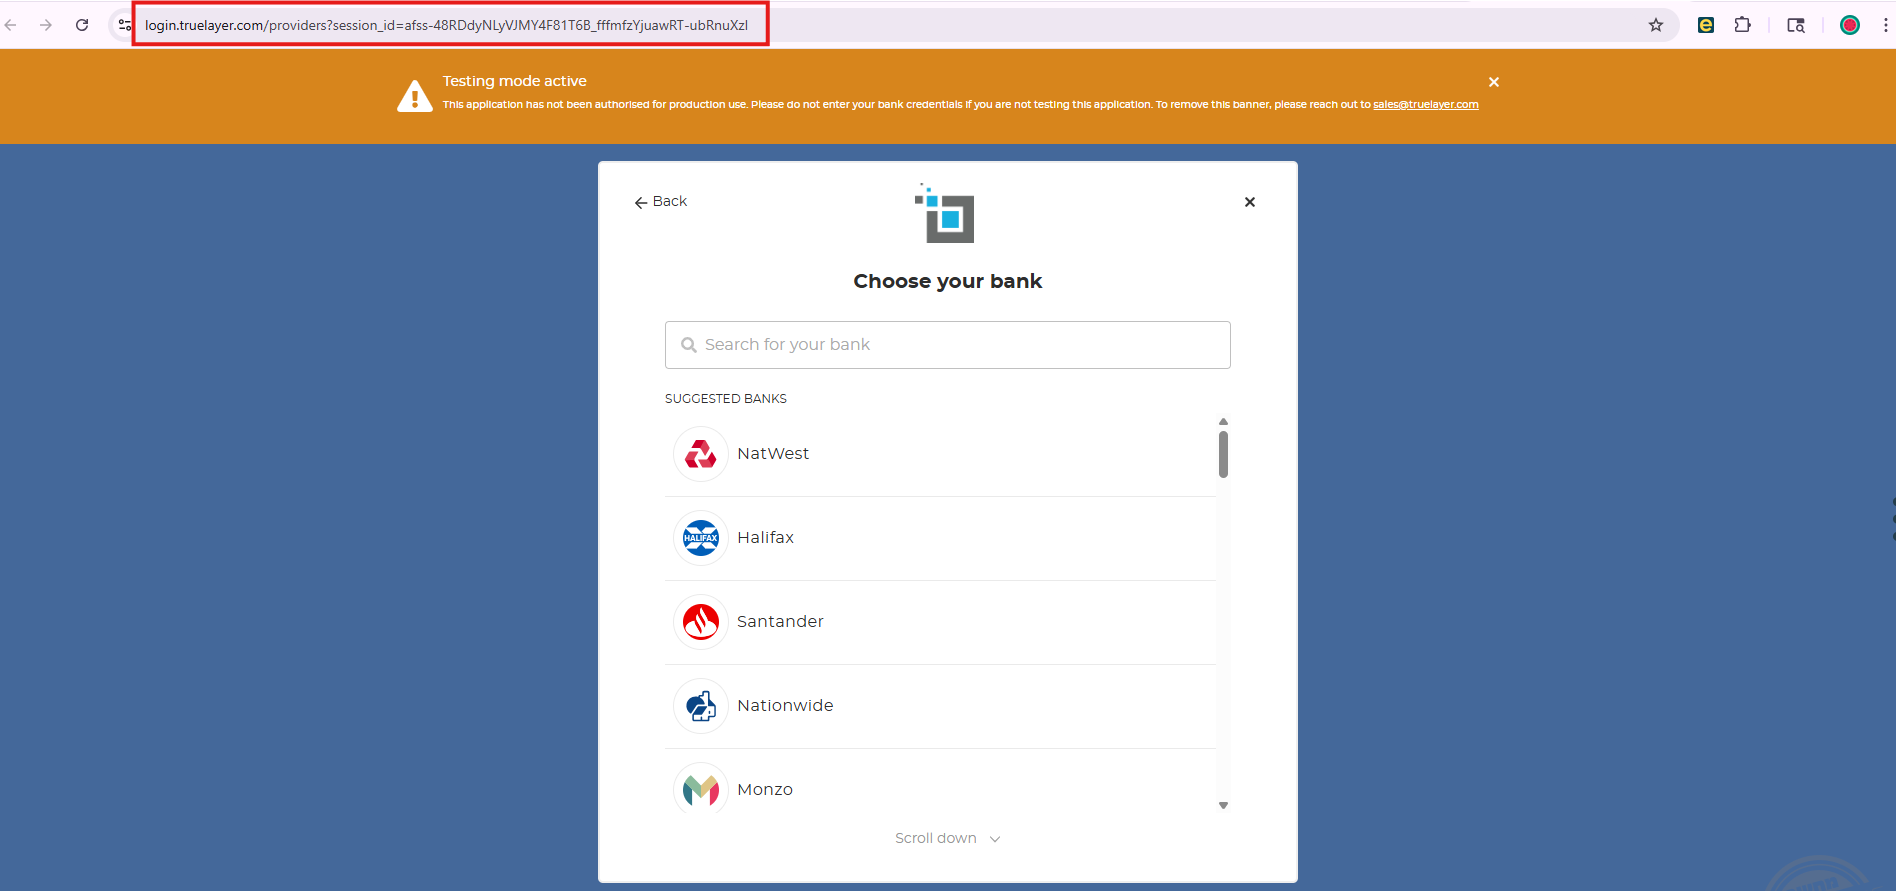Viewport: 1896px width, 891px height.
Task: Click the browser back arrow
Action: tap(10, 25)
